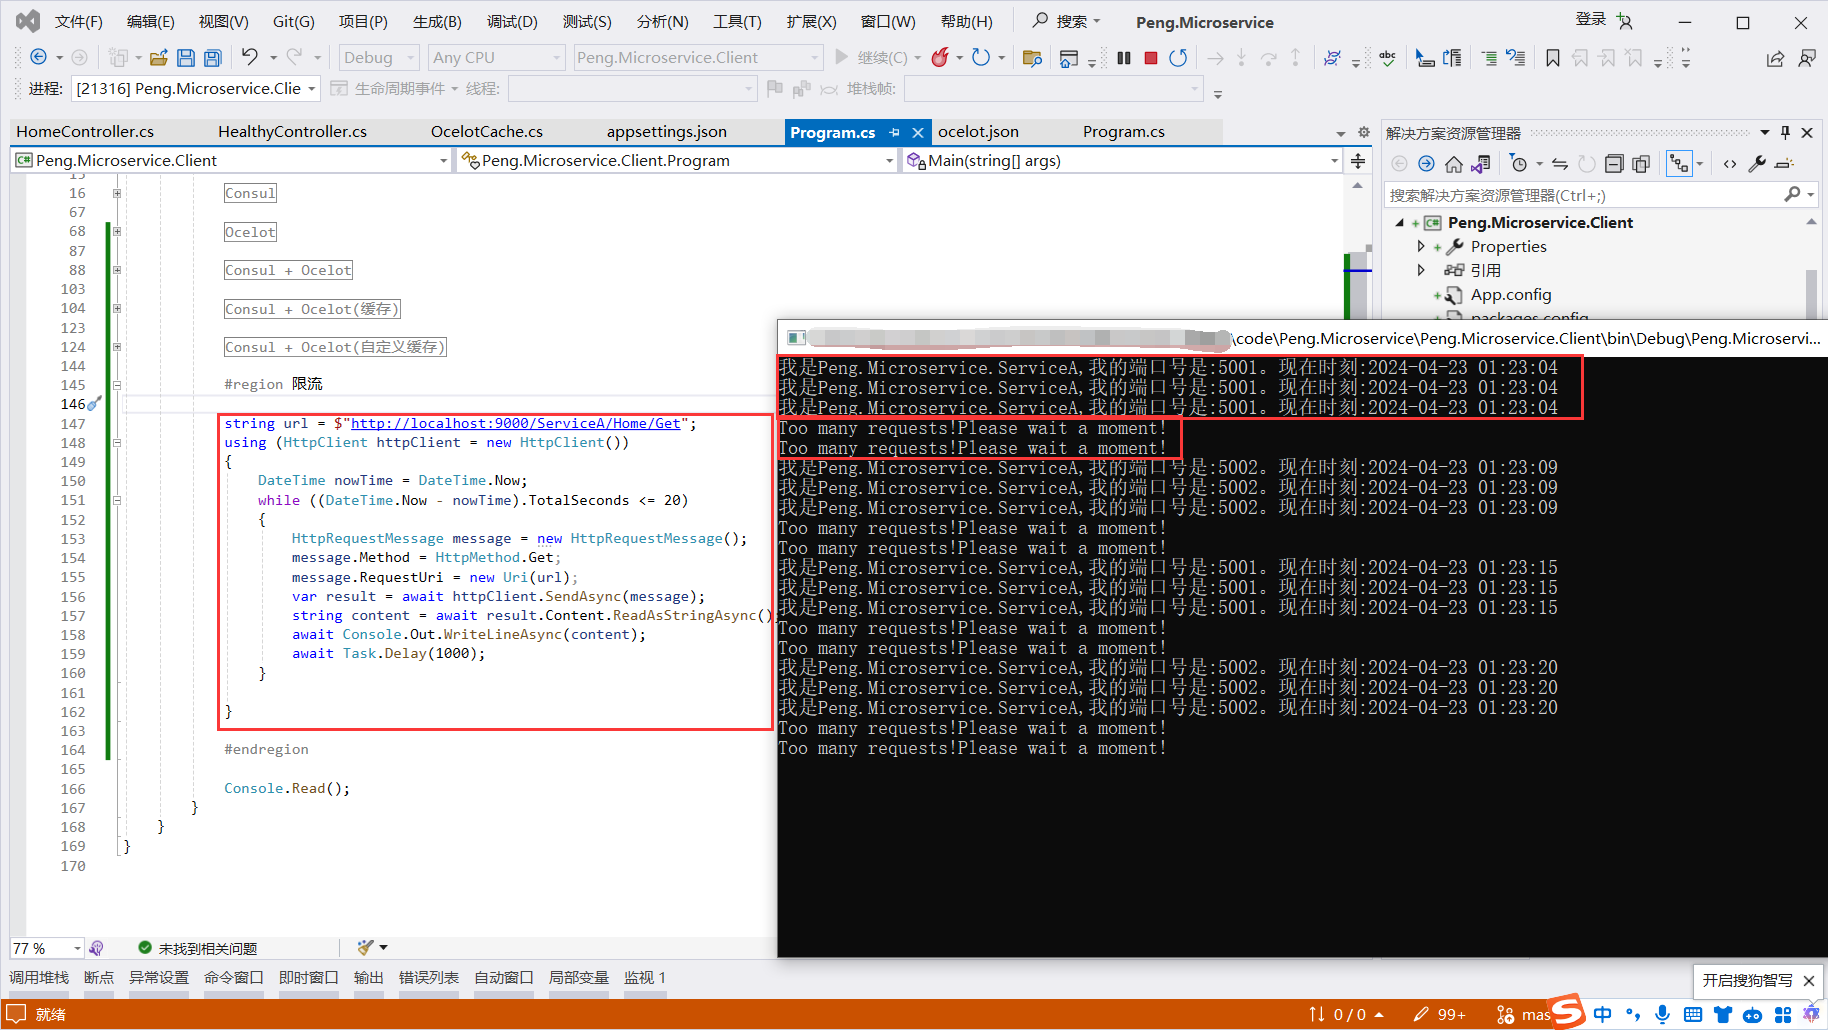
Task: Open the editor tab settings gear icon
Action: [x=1364, y=132]
